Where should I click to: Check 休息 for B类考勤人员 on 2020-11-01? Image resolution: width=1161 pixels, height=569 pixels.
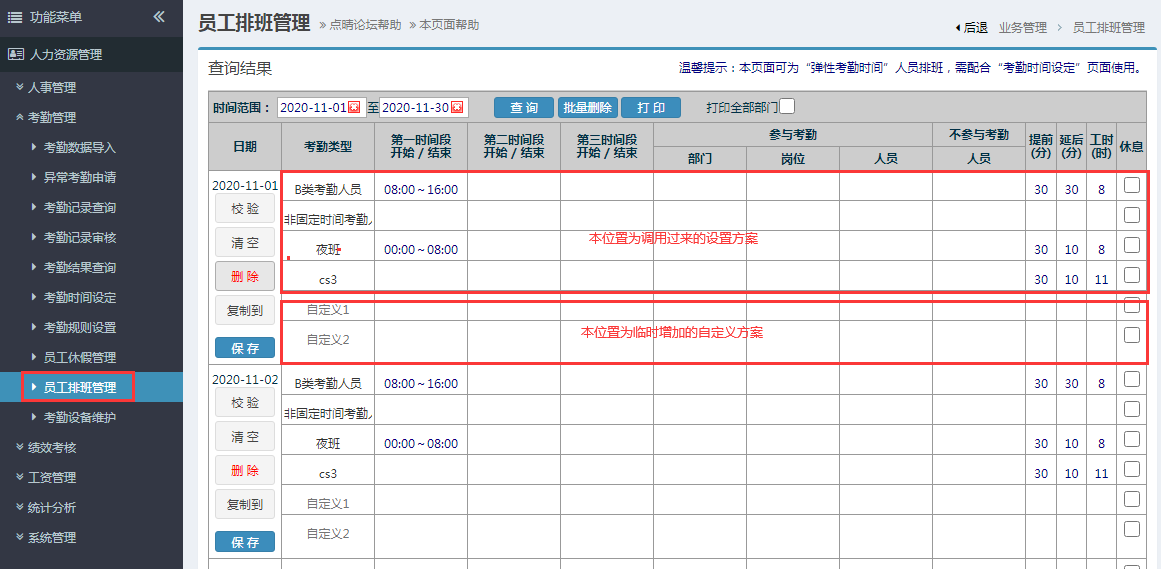point(1131,185)
